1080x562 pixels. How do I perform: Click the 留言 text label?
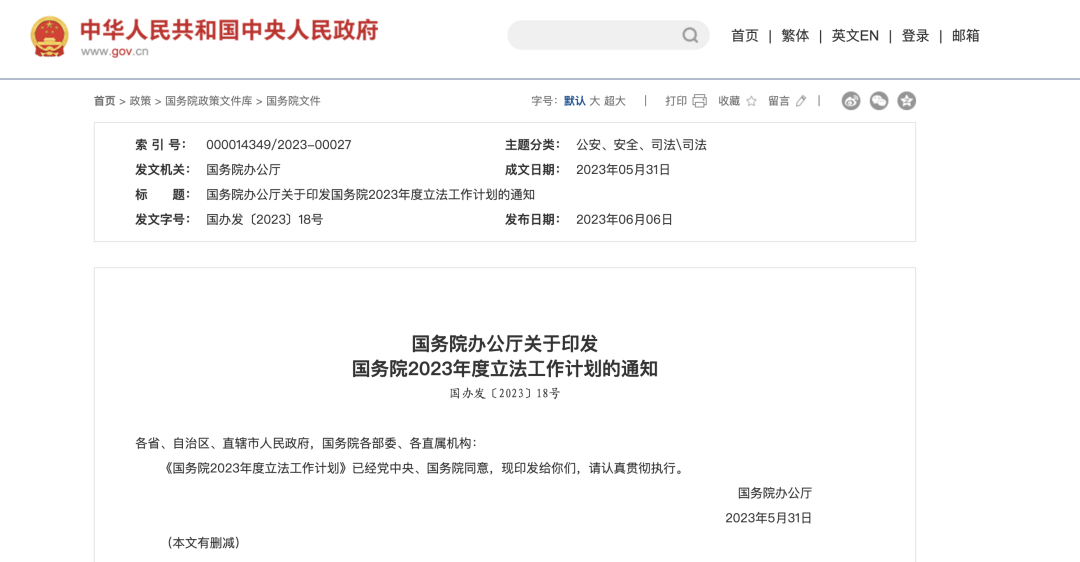coord(779,101)
